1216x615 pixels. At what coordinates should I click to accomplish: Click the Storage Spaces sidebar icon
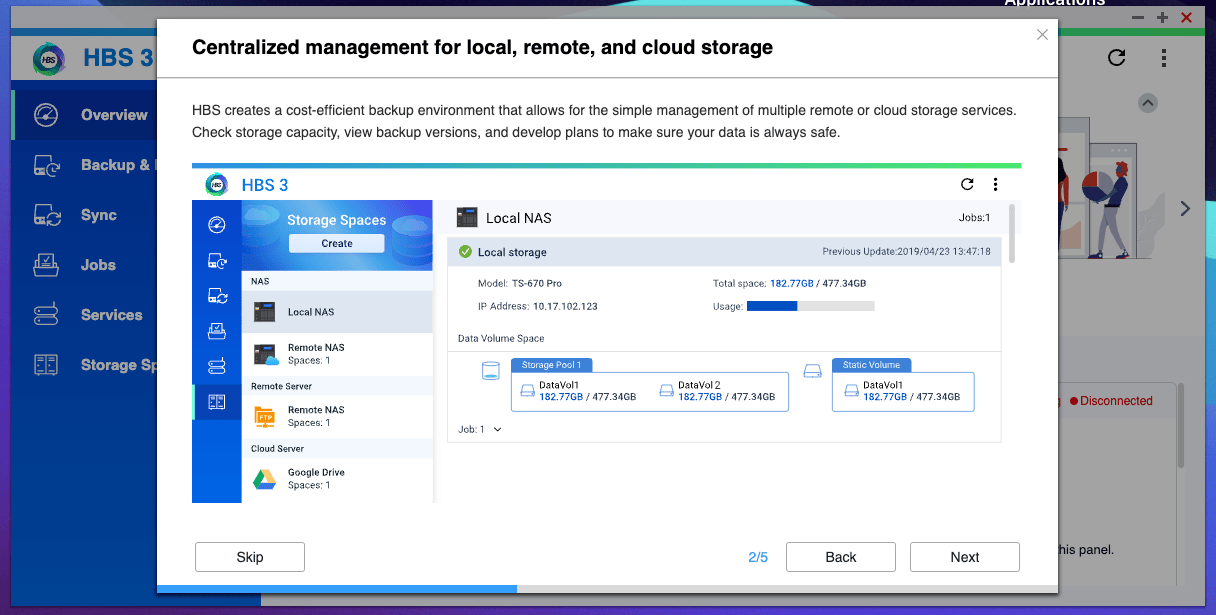(47, 365)
